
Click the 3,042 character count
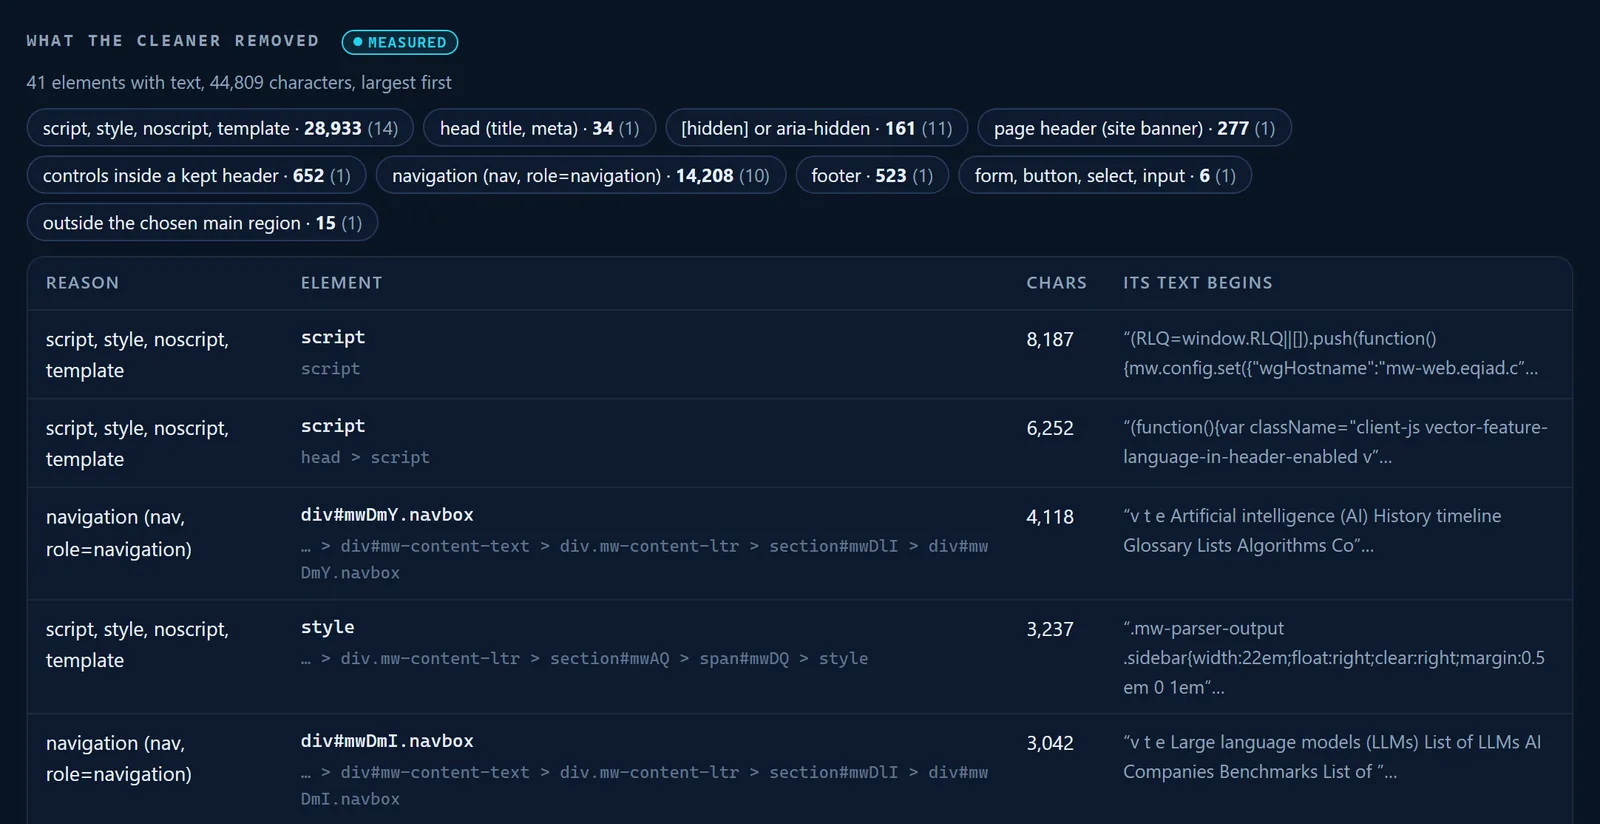[1050, 743]
